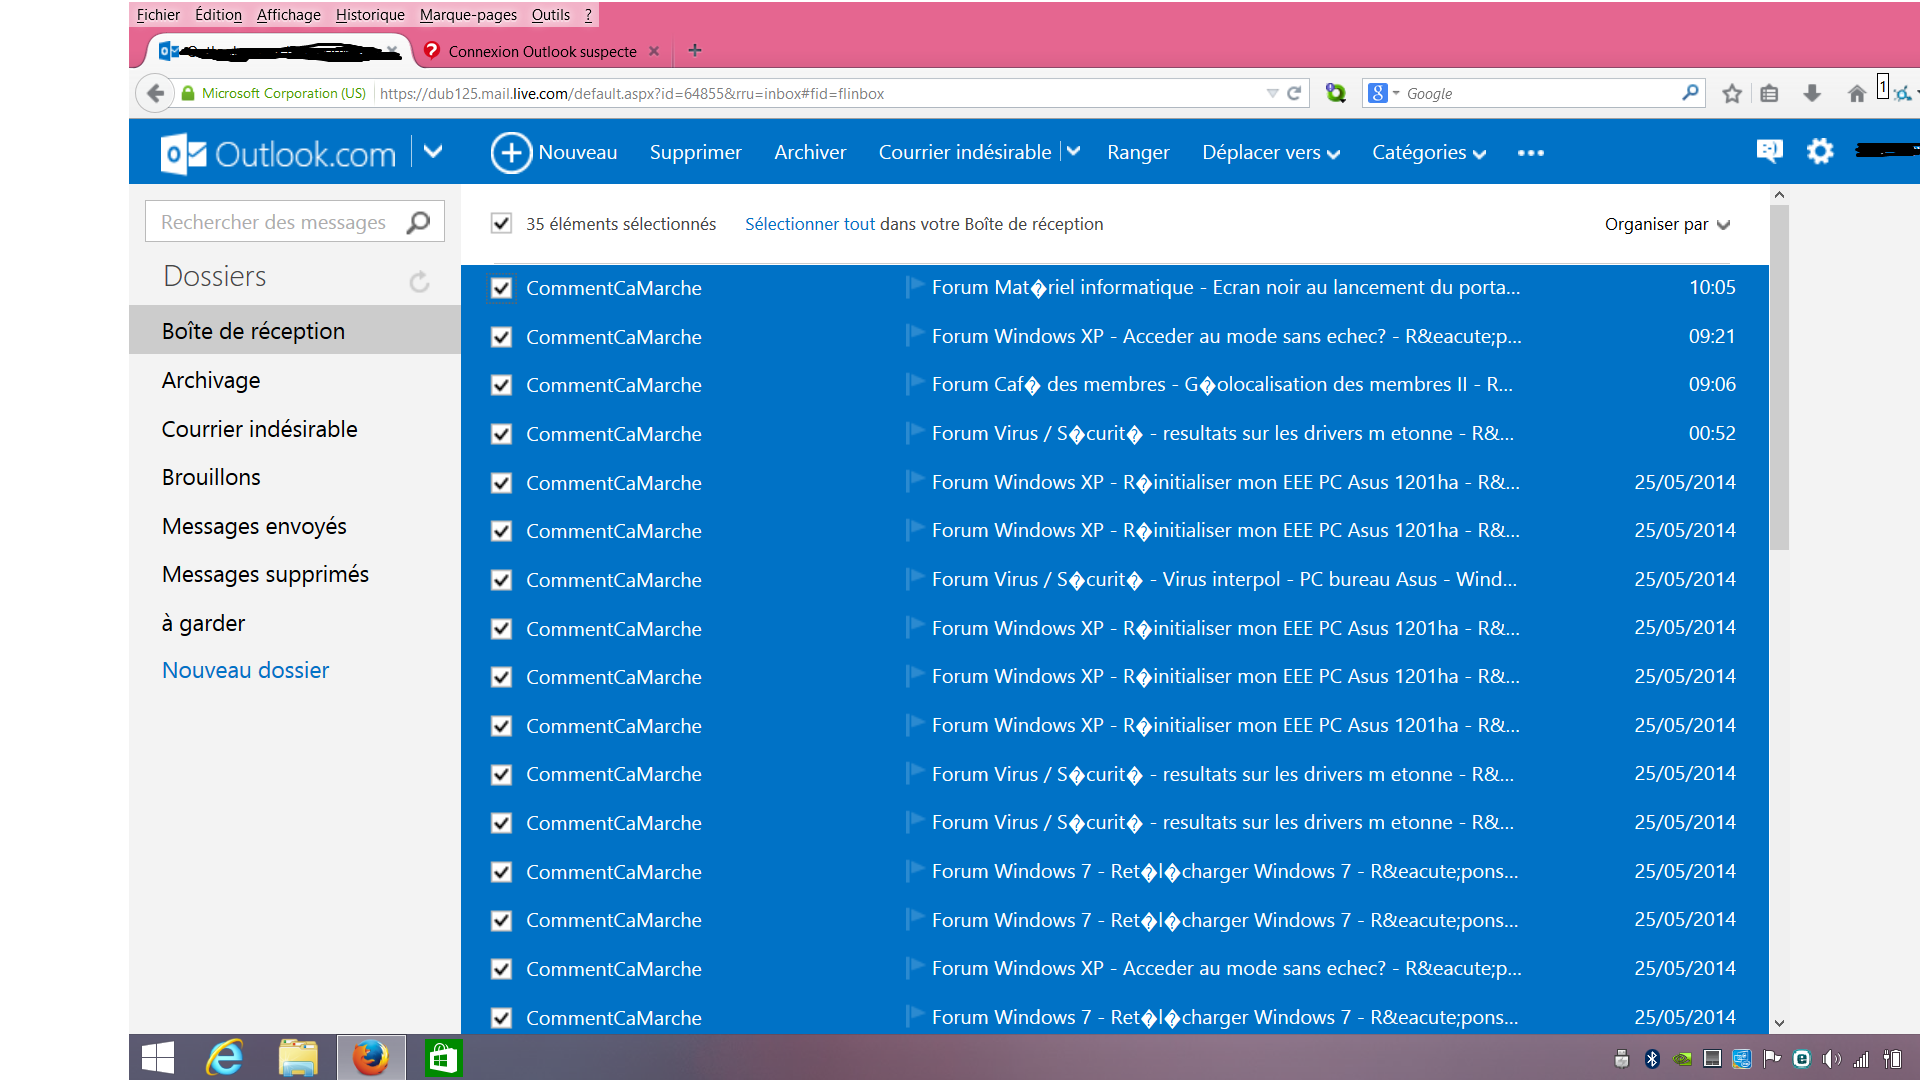
Task: Click the volume speaker tray icon
Action: 1831,1059
